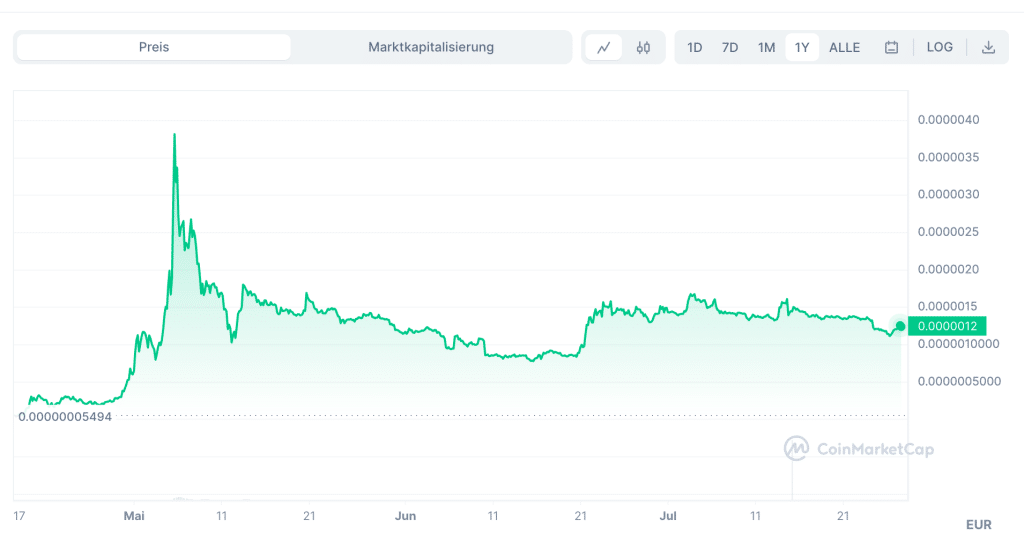Click the low price label 0.00000005494
Viewport: 1024px width, 549px height.
pyautogui.click(x=65, y=416)
